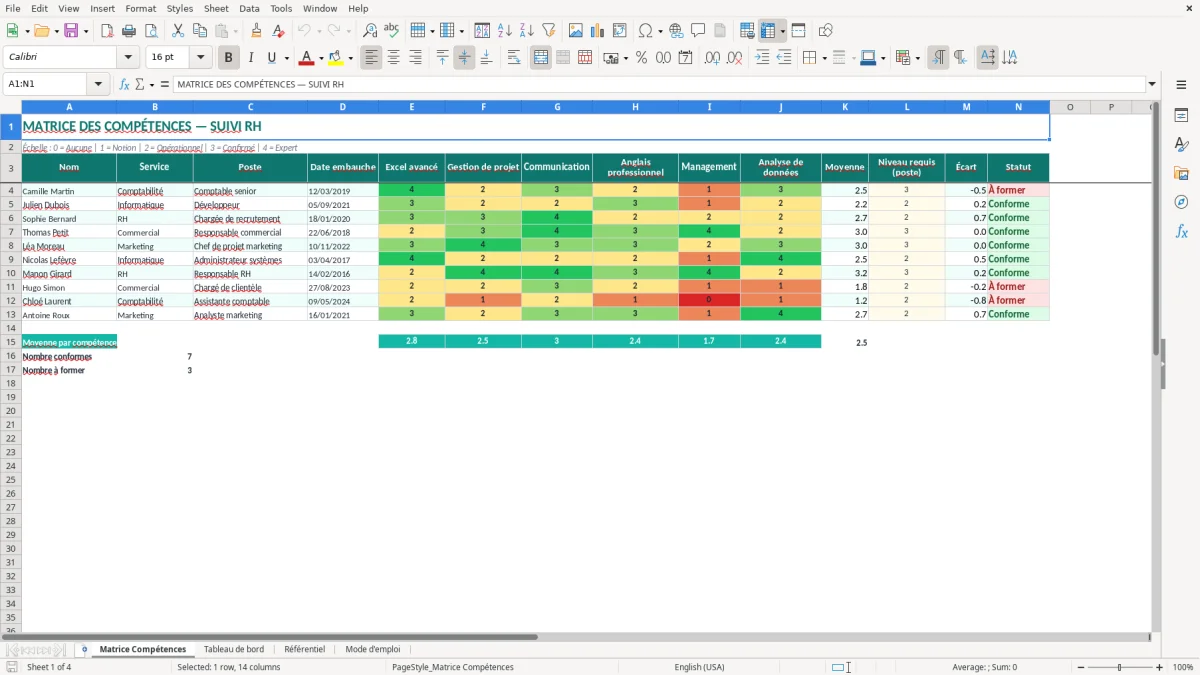
Task: Apply the yellow background color swatch
Action: (335, 58)
